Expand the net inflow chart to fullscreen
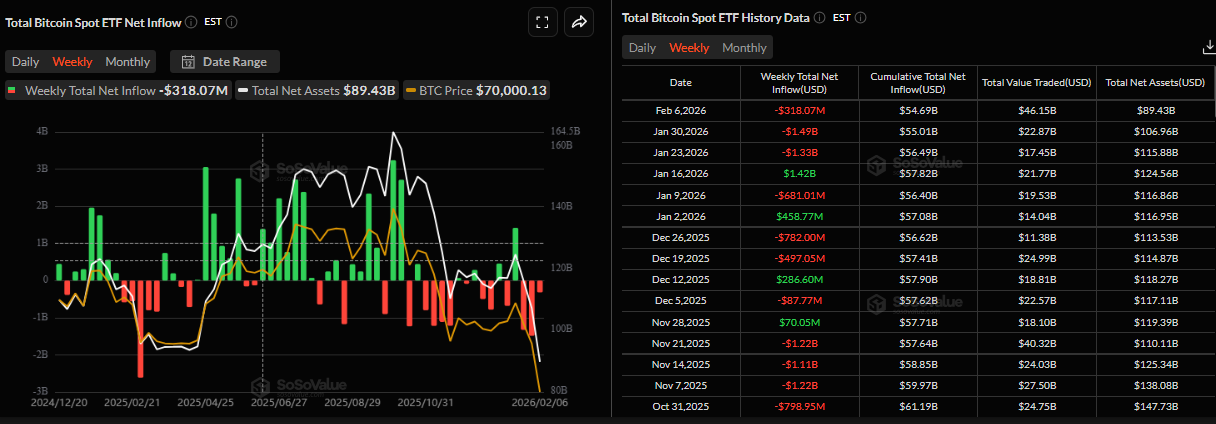 point(541,22)
